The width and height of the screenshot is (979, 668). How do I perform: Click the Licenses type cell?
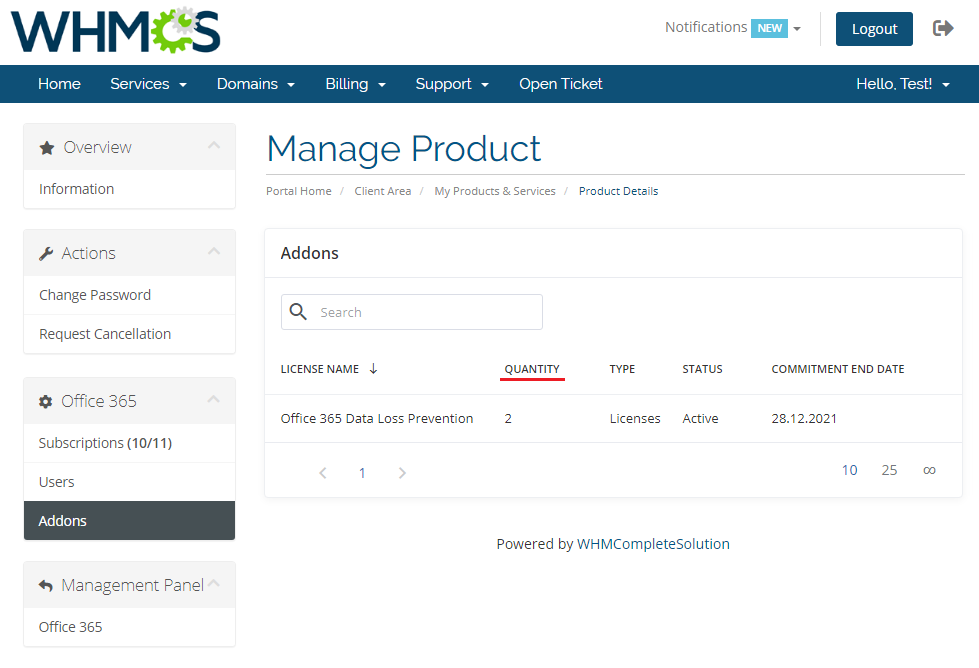[x=635, y=418]
